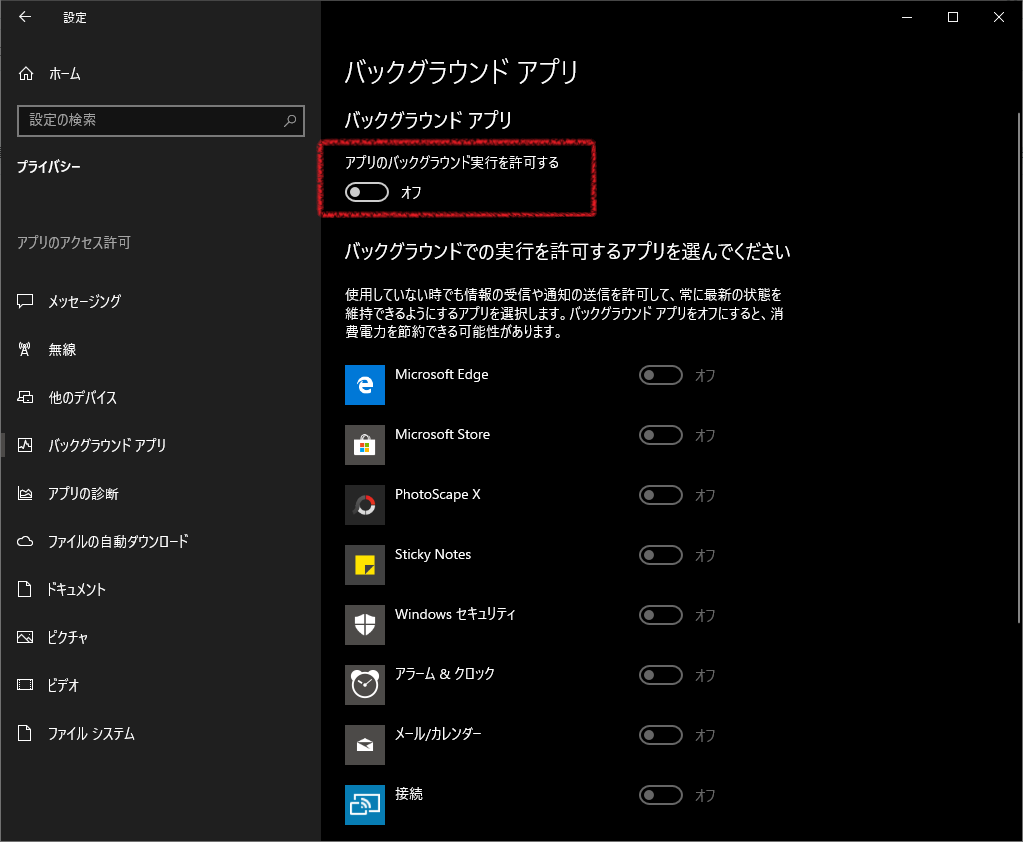The height and width of the screenshot is (842, 1023).
Task: Click the Microsoft Edge app name
Action: (442, 374)
